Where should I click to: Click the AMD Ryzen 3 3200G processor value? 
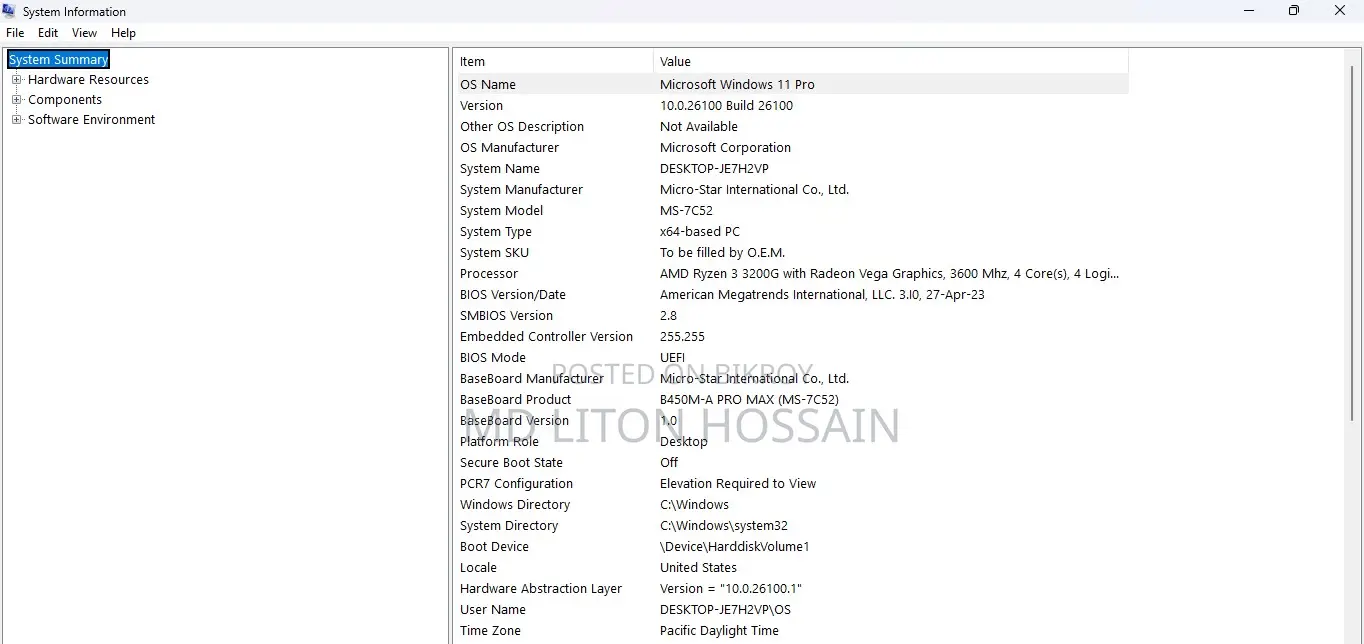click(889, 274)
